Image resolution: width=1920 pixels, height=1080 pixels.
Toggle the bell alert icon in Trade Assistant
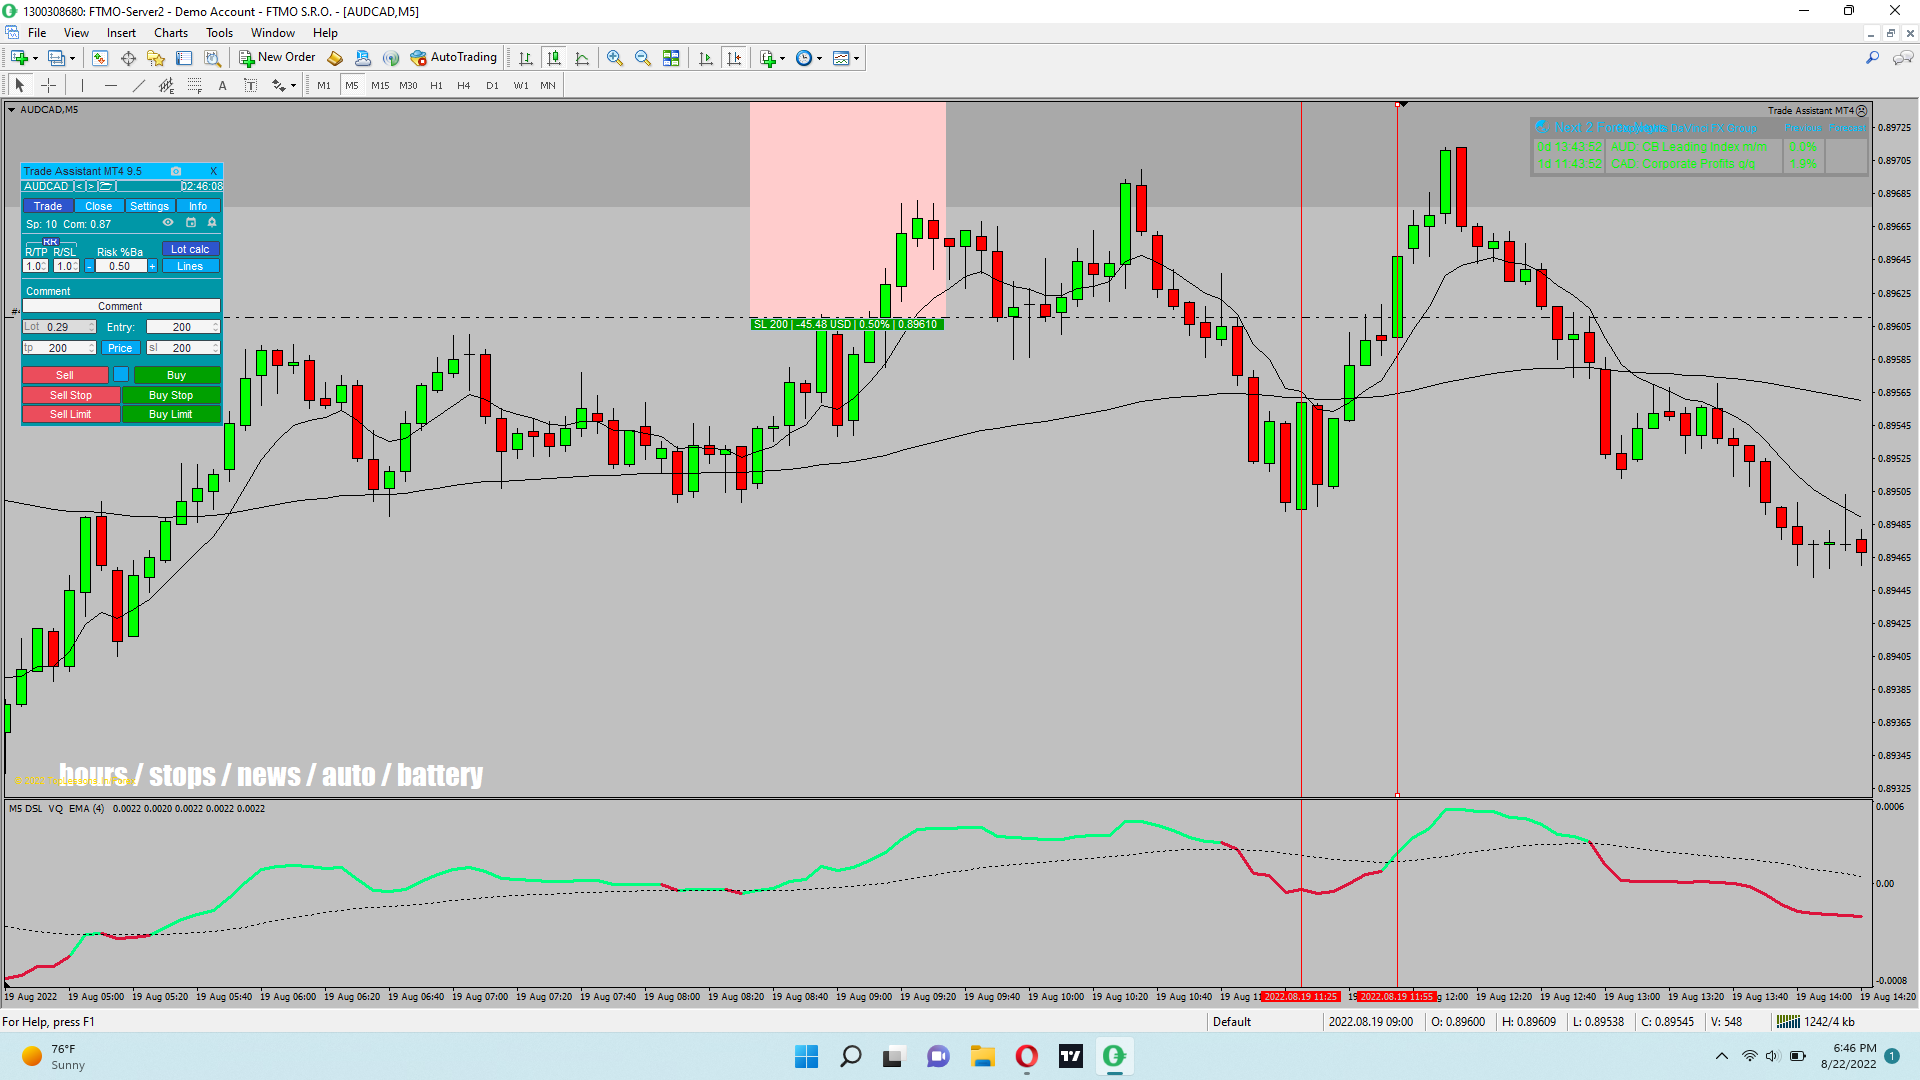(212, 223)
